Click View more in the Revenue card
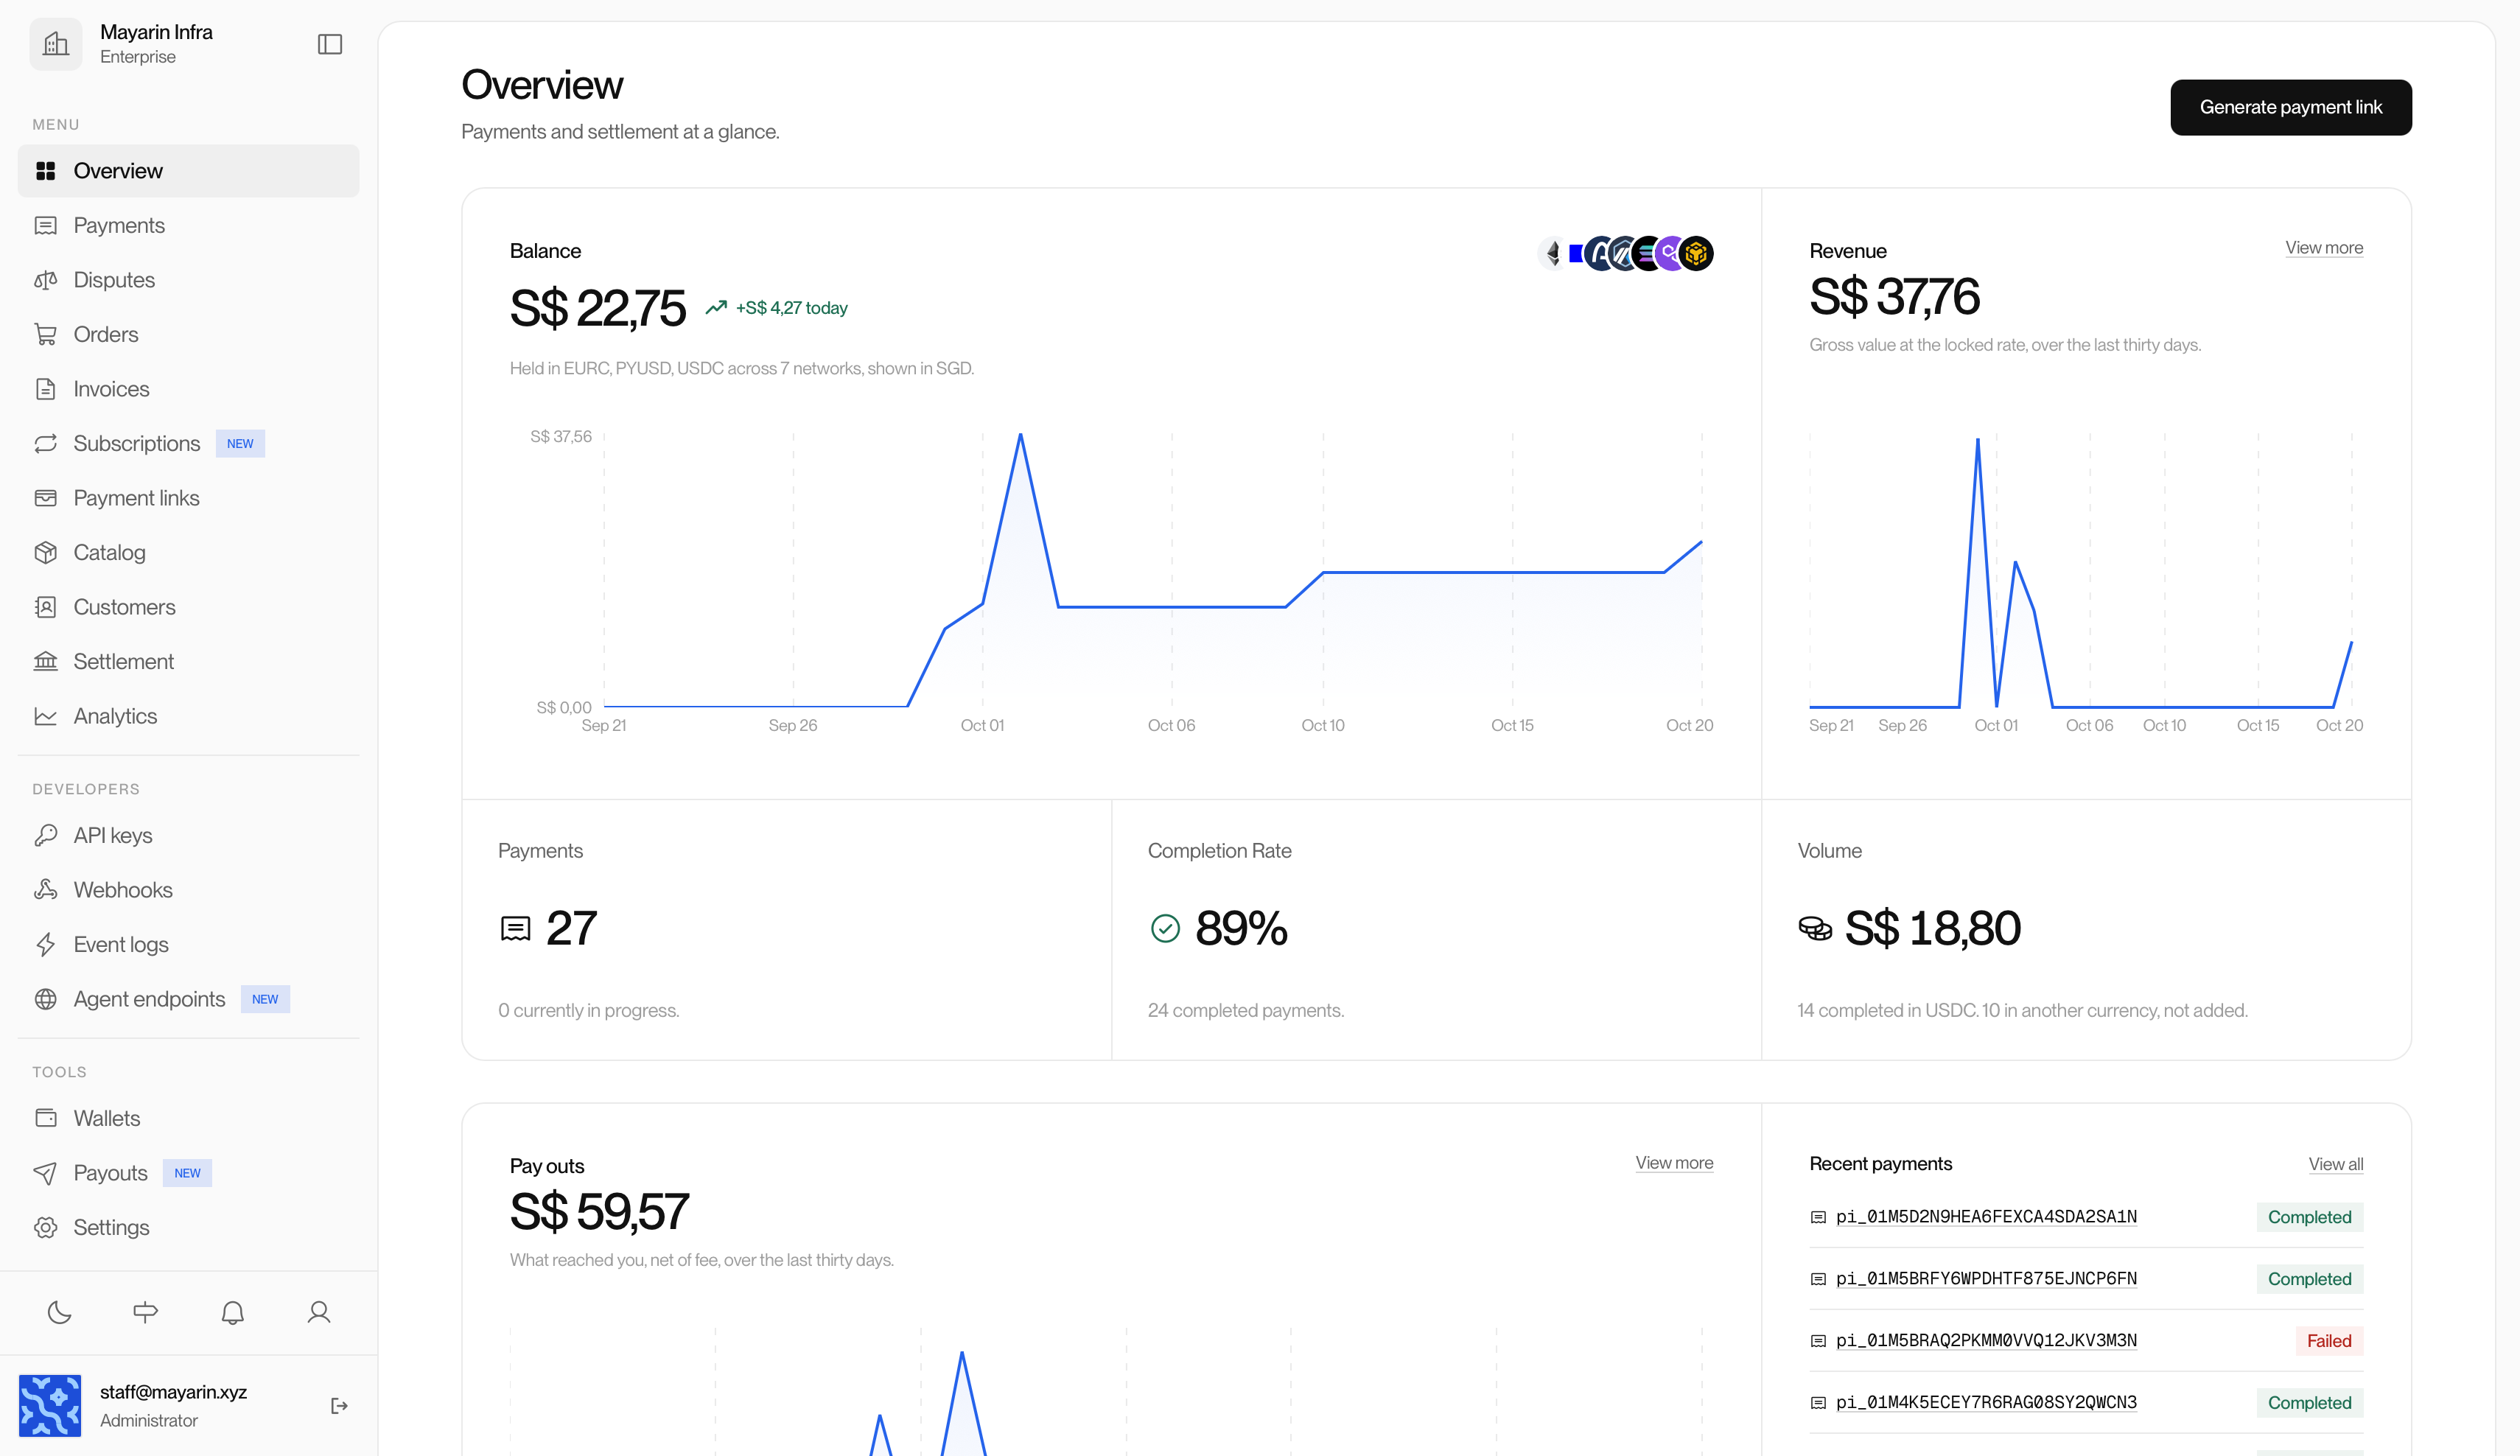Image resolution: width=2520 pixels, height=1456 pixels. 2324,248
